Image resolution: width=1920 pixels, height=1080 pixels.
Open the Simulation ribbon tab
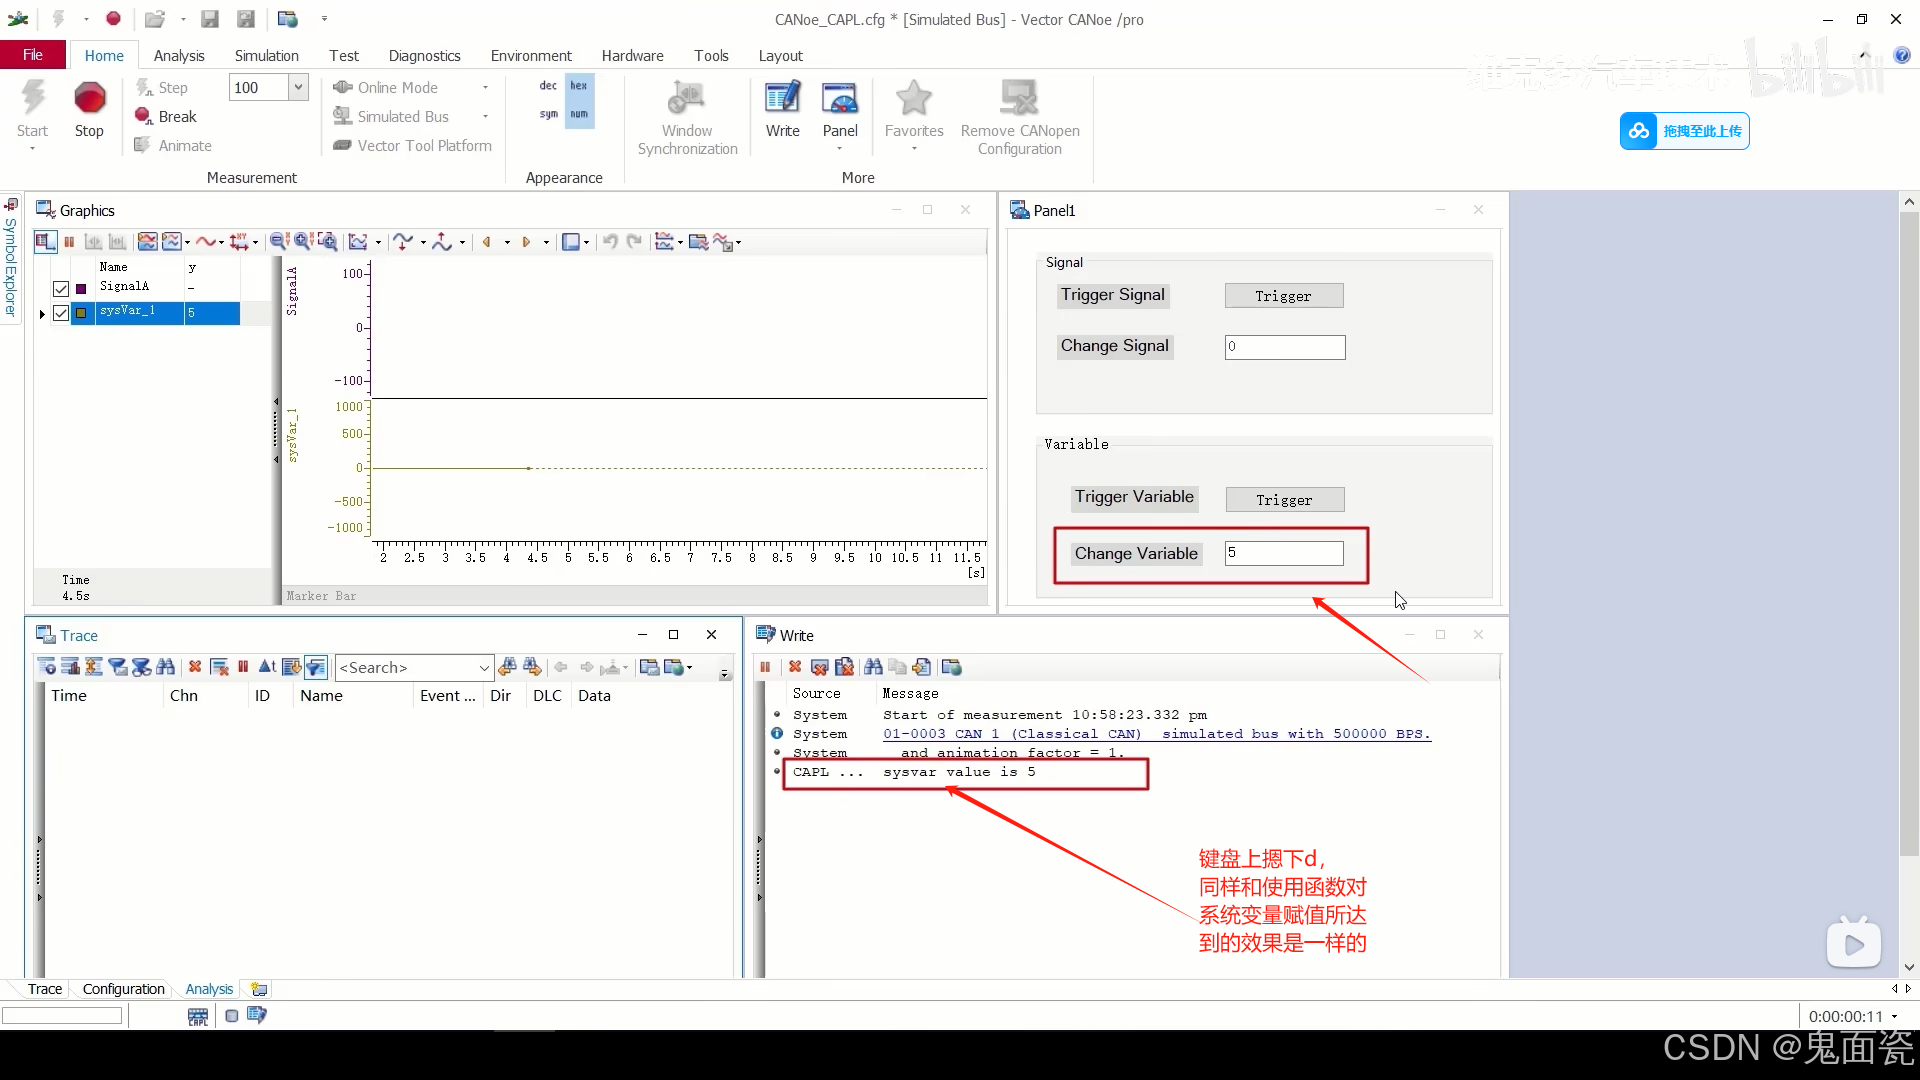click(266, 56)
